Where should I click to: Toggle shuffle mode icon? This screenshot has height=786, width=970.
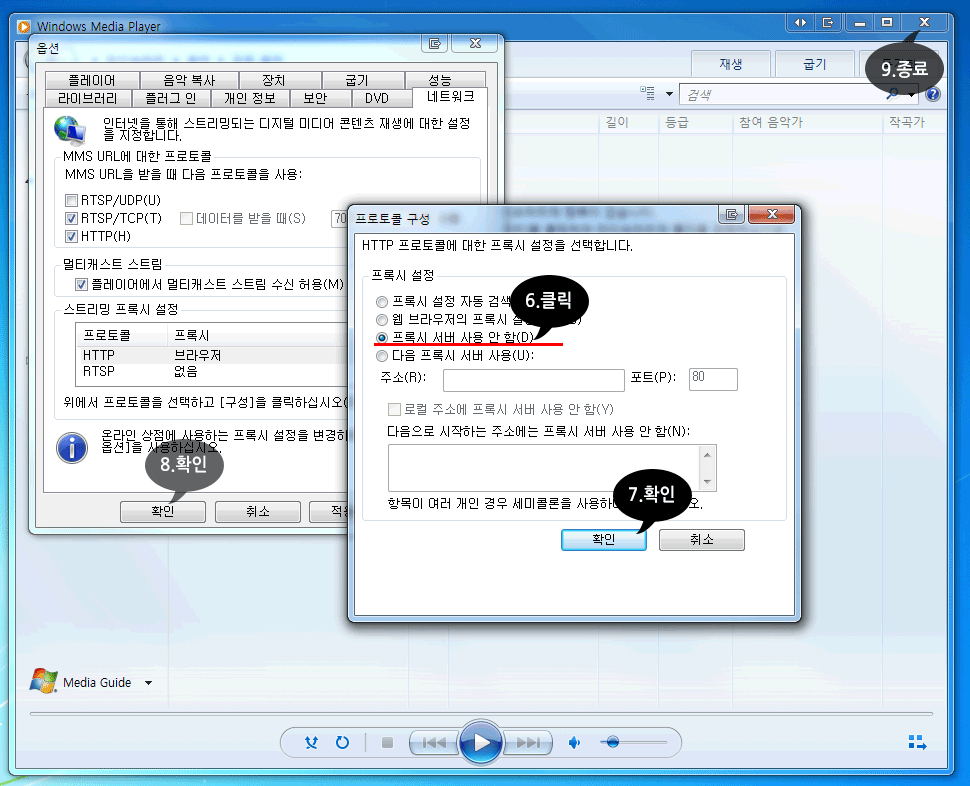click(x=311, y=742)
